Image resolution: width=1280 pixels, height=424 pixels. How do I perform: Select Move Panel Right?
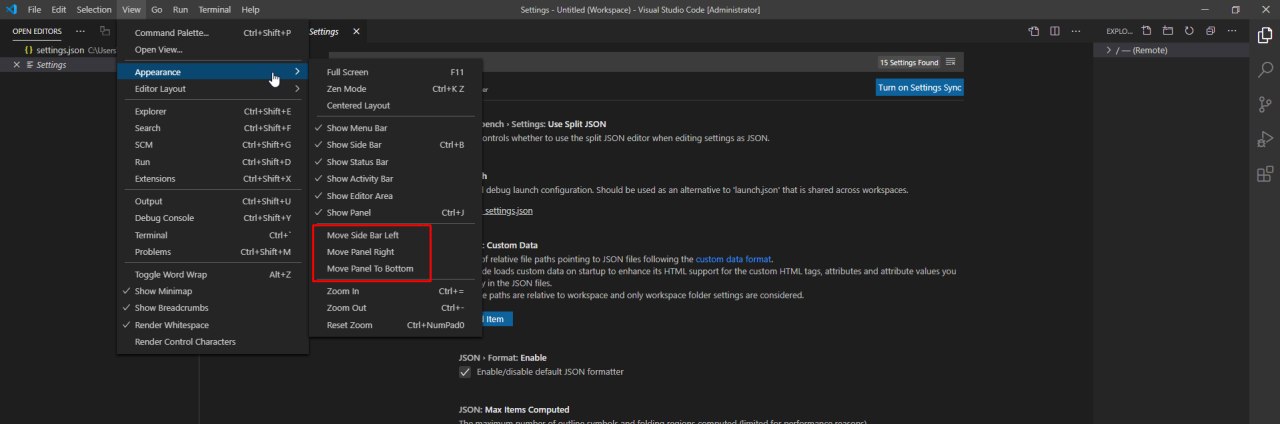click(x=360, y=252)
